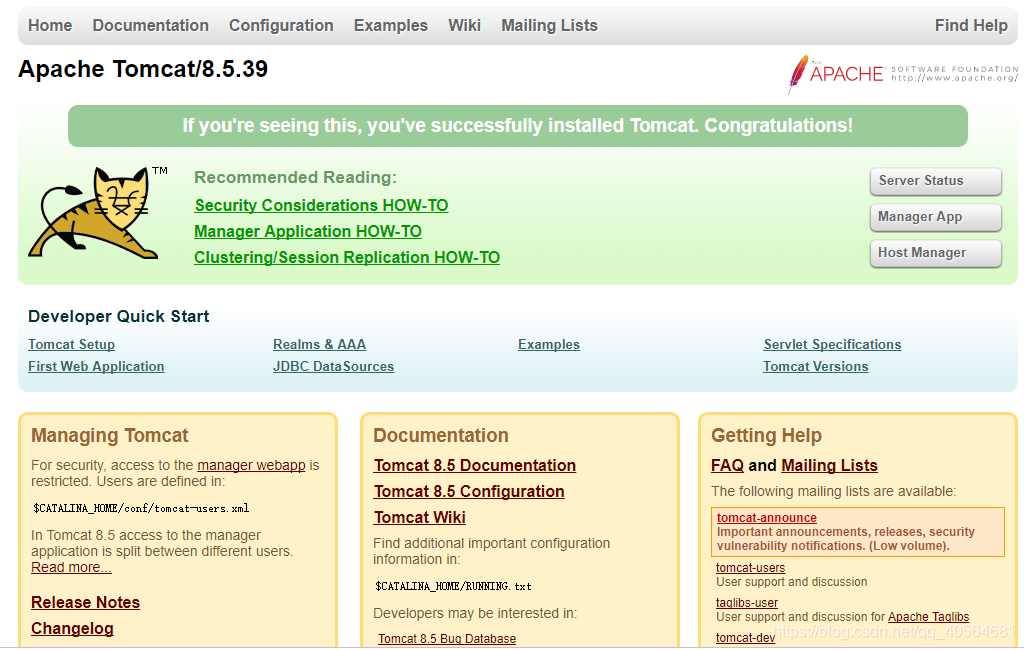Follow the Apache Taglibs link
The image size is (1024, 650).
[x=929, y=617]
